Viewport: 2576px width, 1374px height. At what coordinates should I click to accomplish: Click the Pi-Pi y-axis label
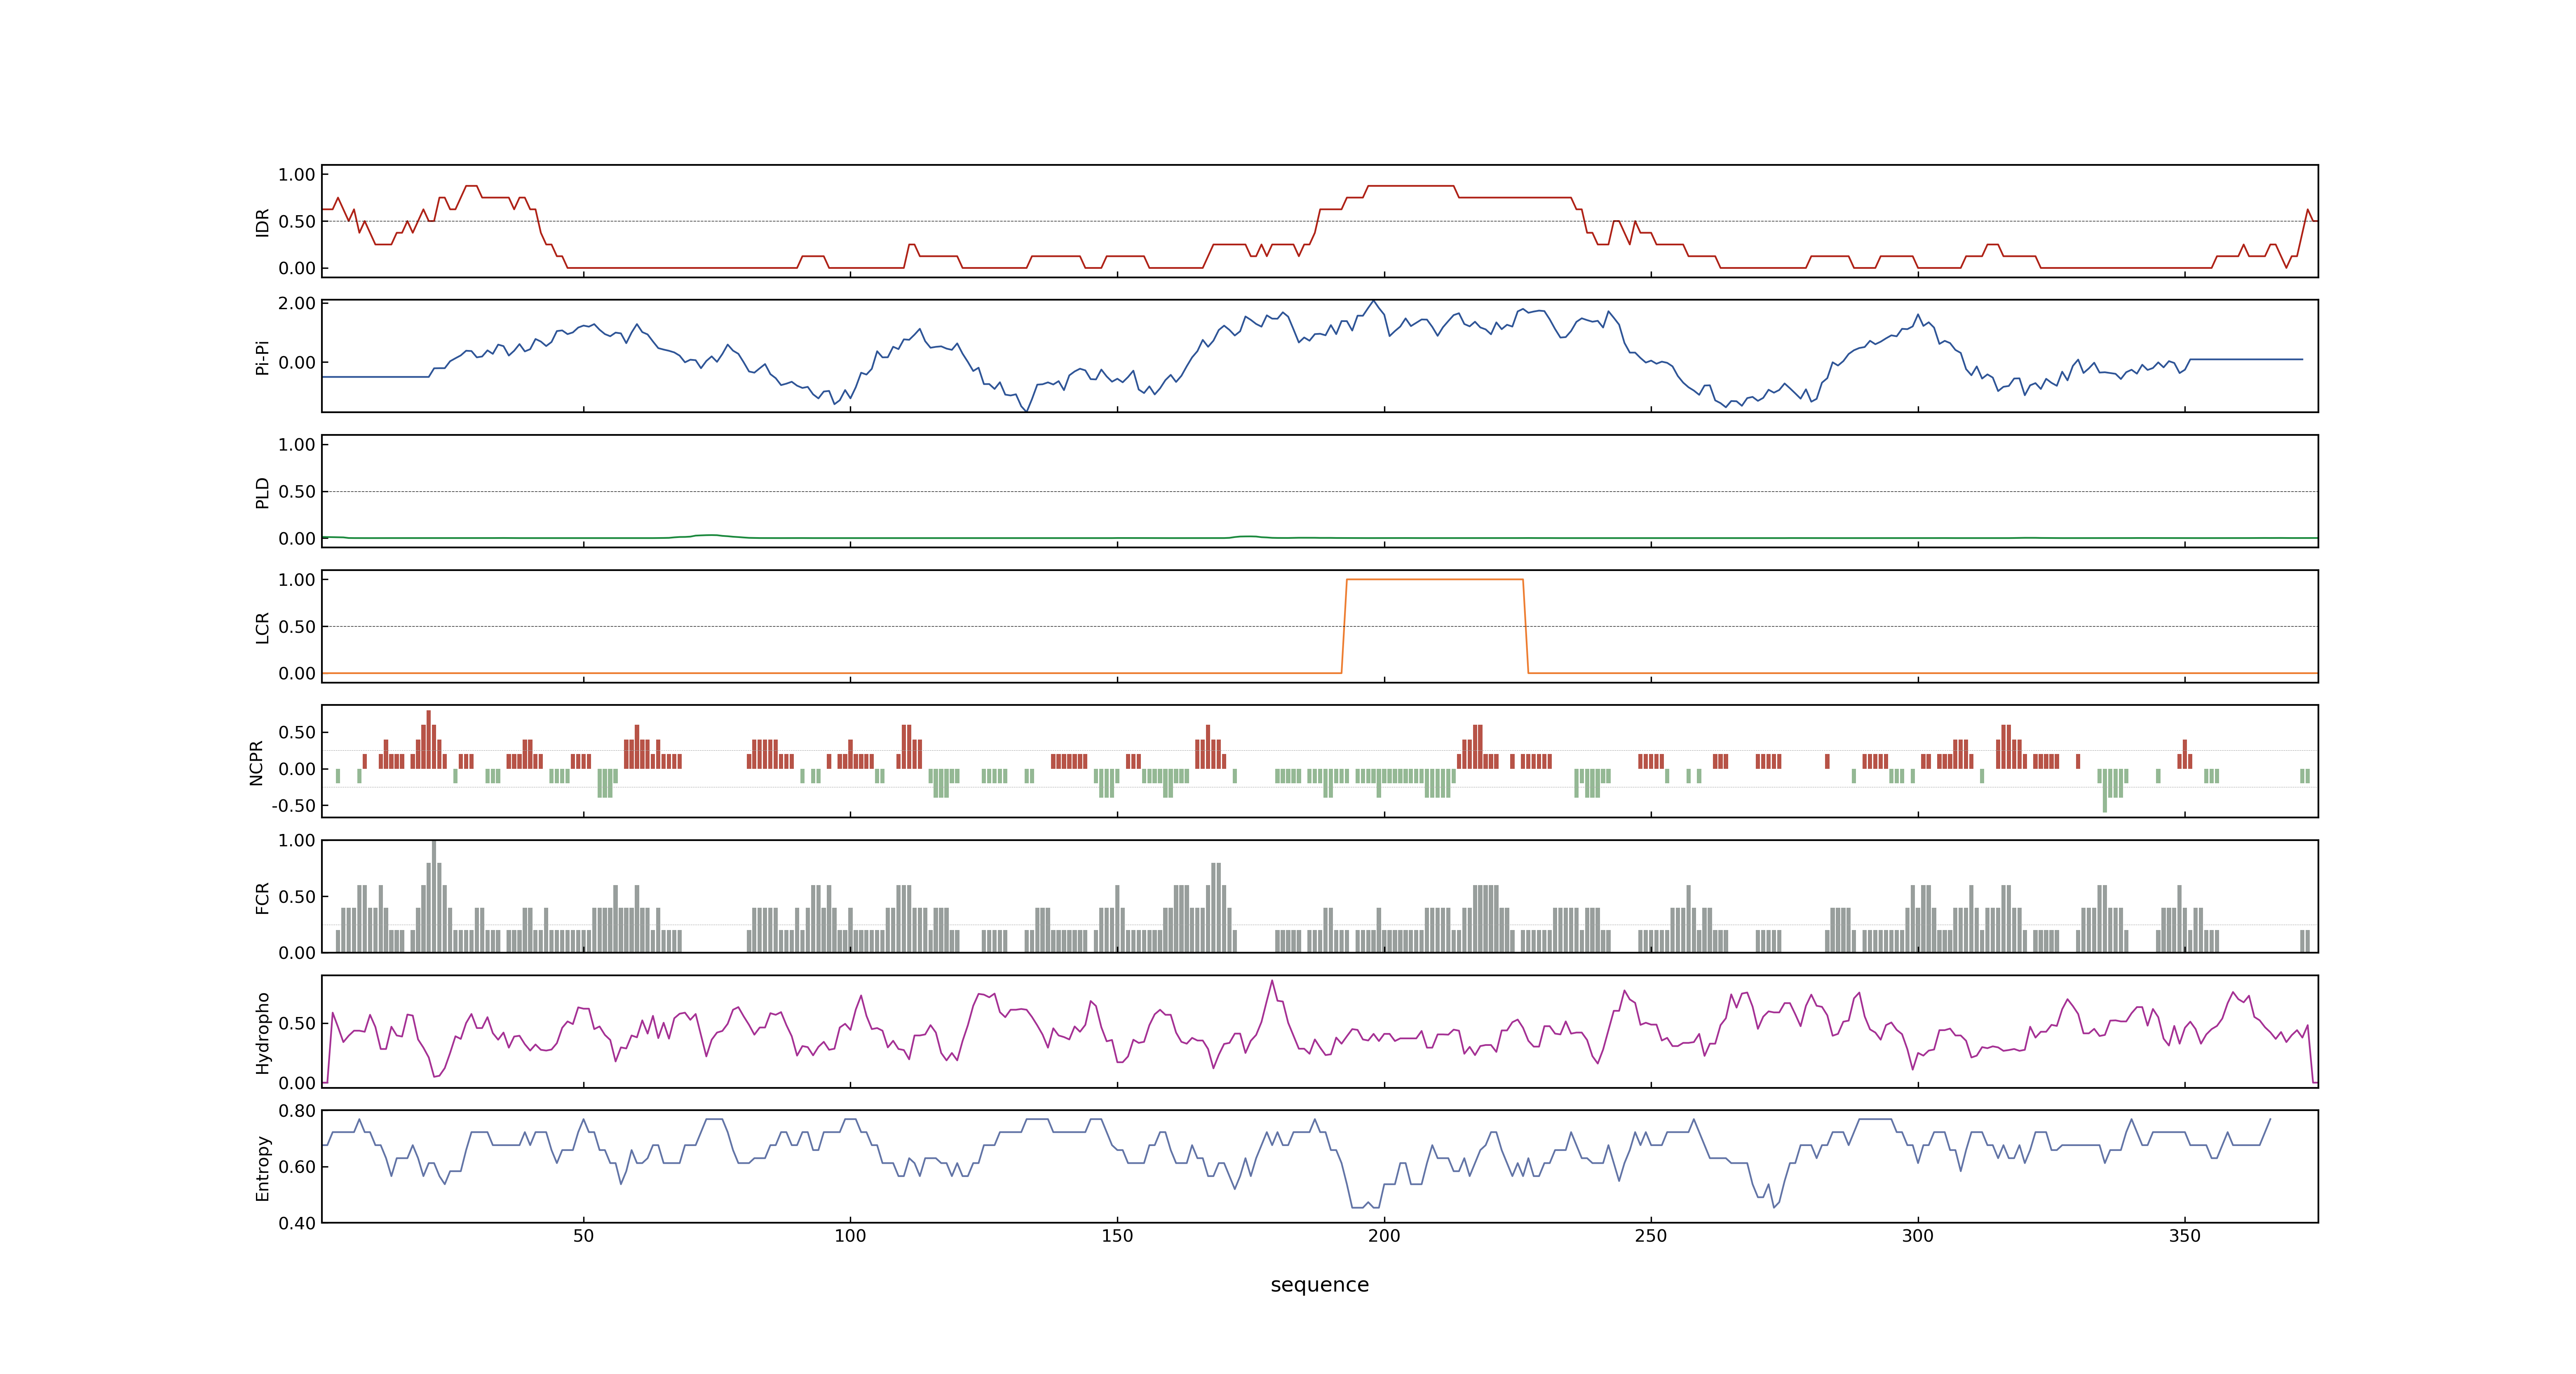click(x=262, y=357)
